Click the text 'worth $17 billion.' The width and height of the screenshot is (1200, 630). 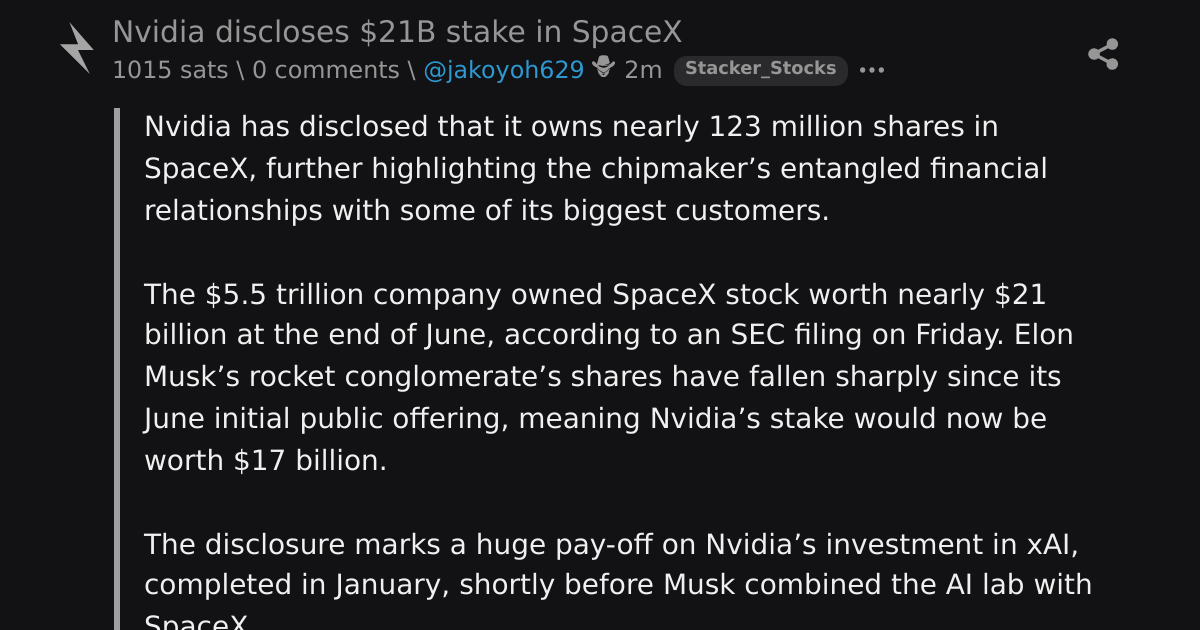pos(266,461)
